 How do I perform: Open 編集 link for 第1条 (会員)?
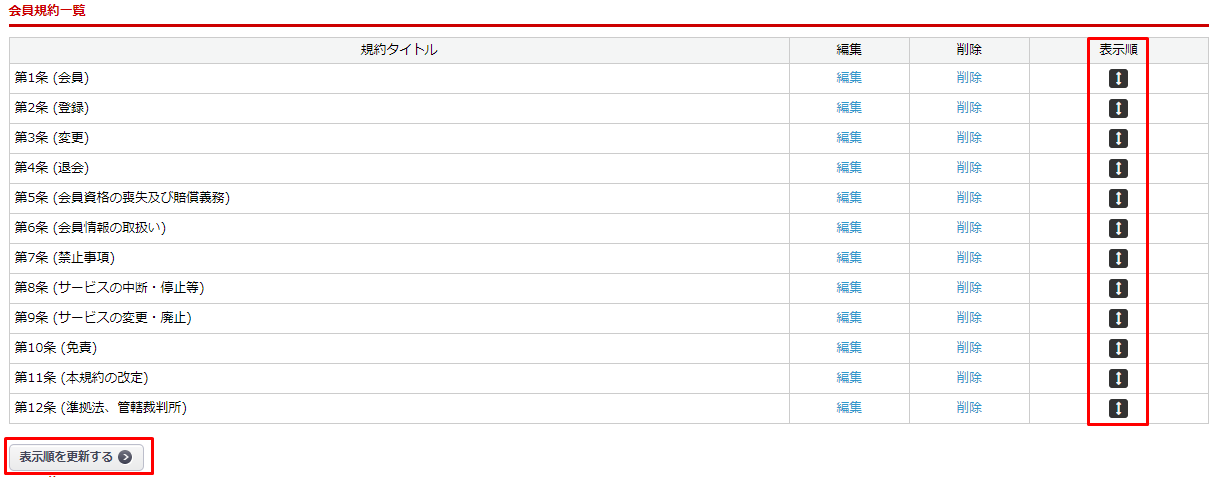[x=849, y=78]
